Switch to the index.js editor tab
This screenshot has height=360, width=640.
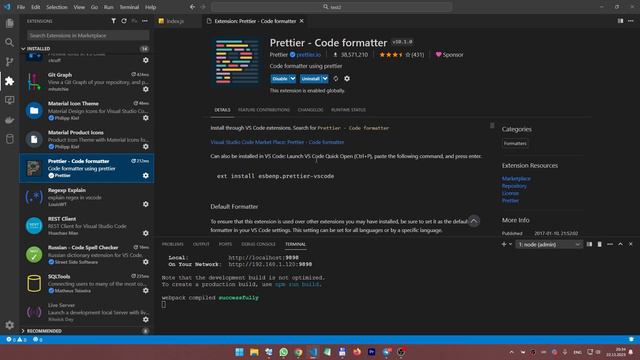point(176,21)
